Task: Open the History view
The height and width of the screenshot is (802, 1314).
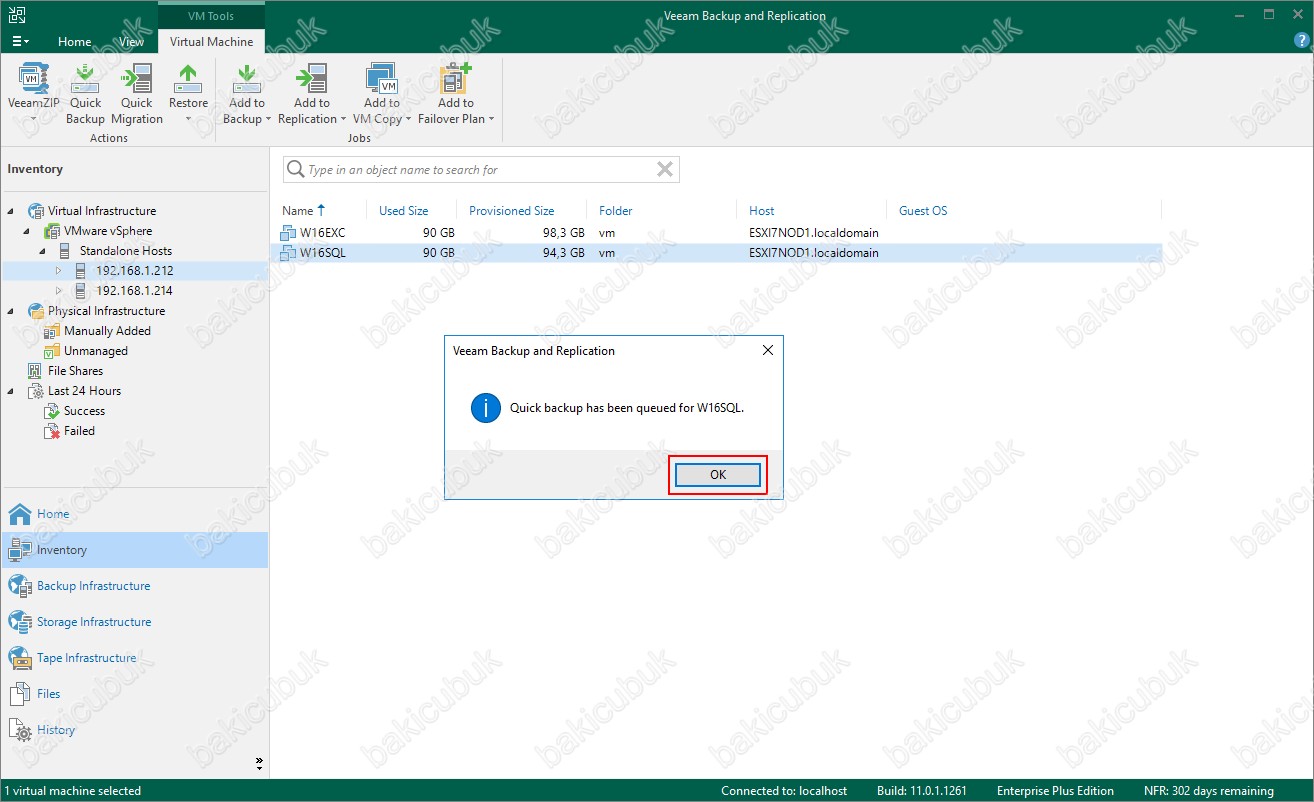Action: pyautogui.click(x=134, y=730)
